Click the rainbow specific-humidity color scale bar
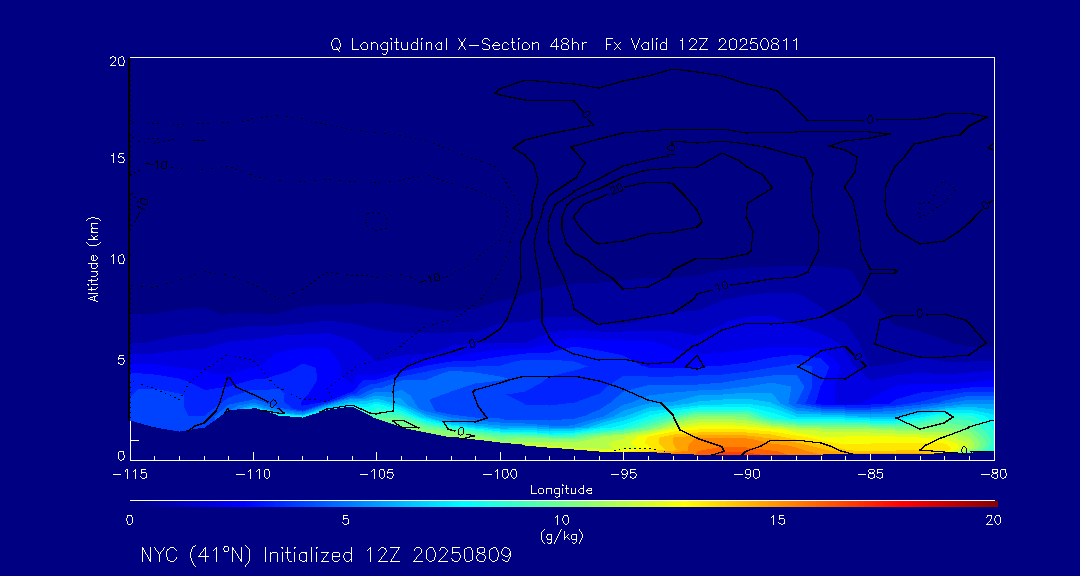 point(563,504)
